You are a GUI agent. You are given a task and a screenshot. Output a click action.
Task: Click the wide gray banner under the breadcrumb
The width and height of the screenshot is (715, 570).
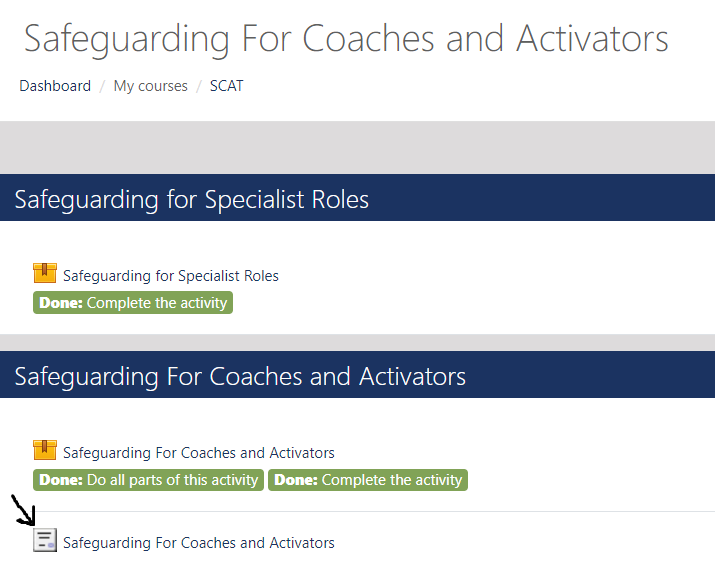pos(358,147)
